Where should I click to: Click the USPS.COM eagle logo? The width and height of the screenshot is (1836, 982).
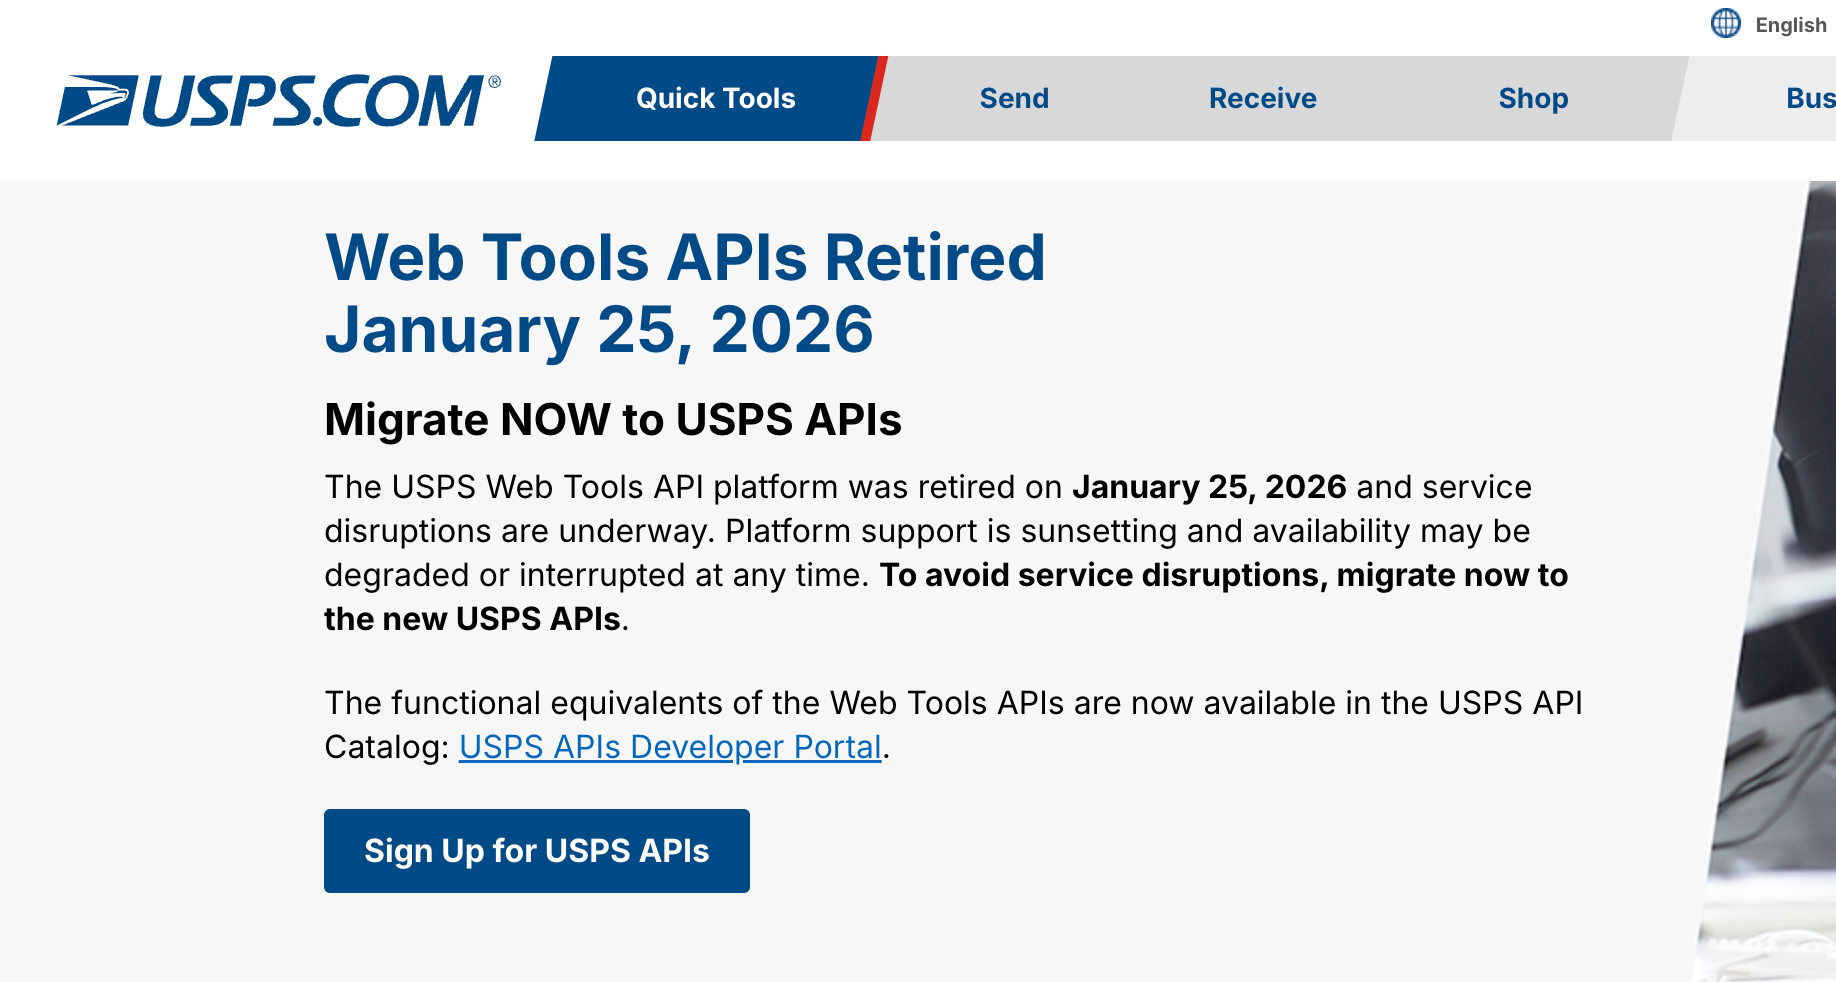pyautogui.click(x=279, y=101)
